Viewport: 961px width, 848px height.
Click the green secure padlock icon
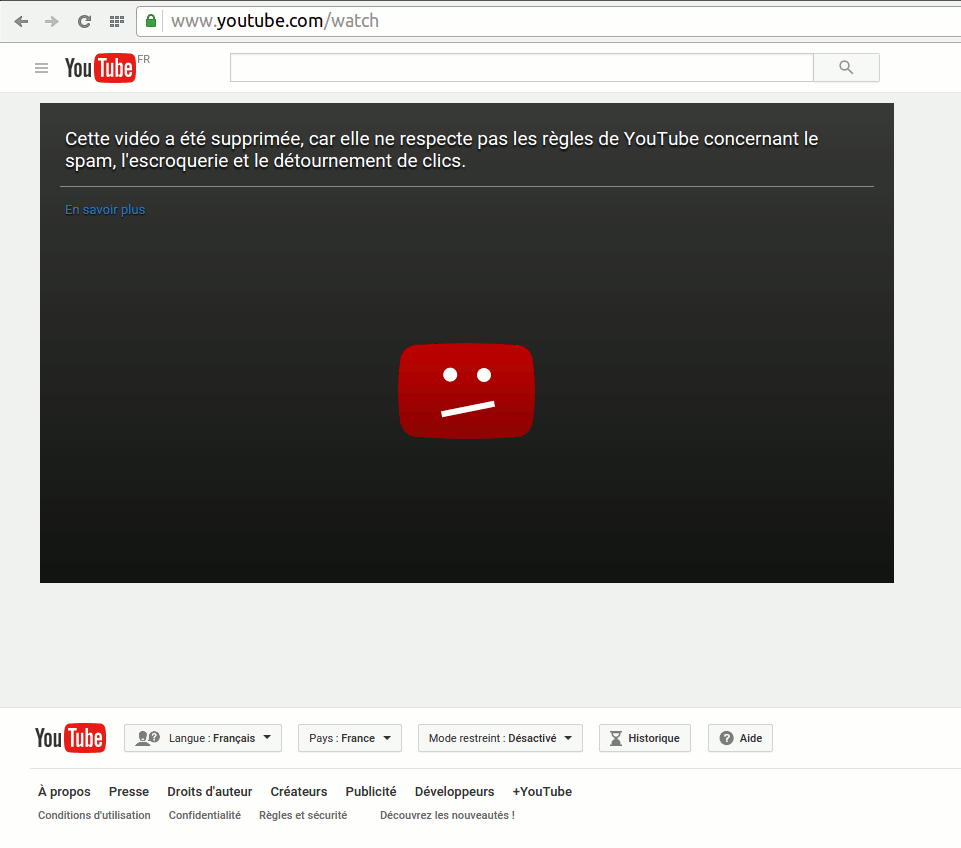pyautogui.click(x=151, y=21)
